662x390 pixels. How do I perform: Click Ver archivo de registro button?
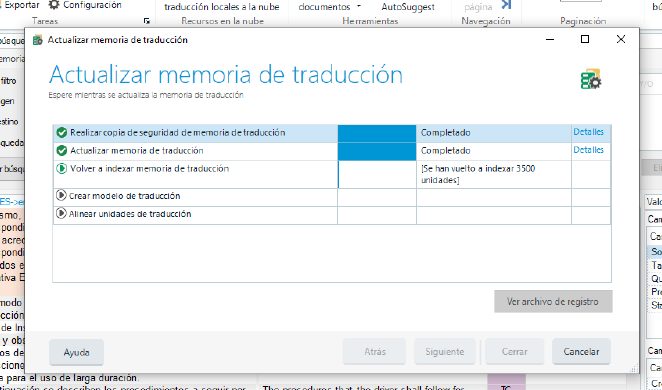553,301
